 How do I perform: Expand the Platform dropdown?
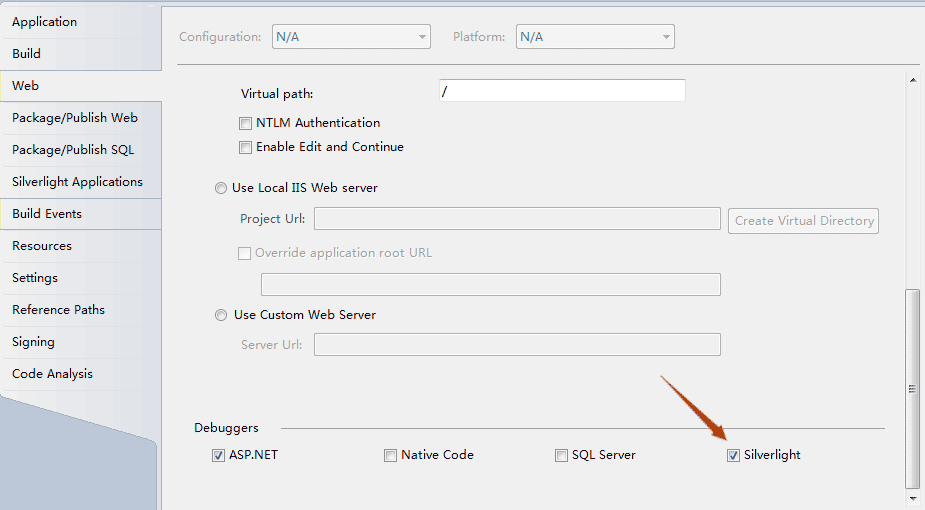pos(595,37)
